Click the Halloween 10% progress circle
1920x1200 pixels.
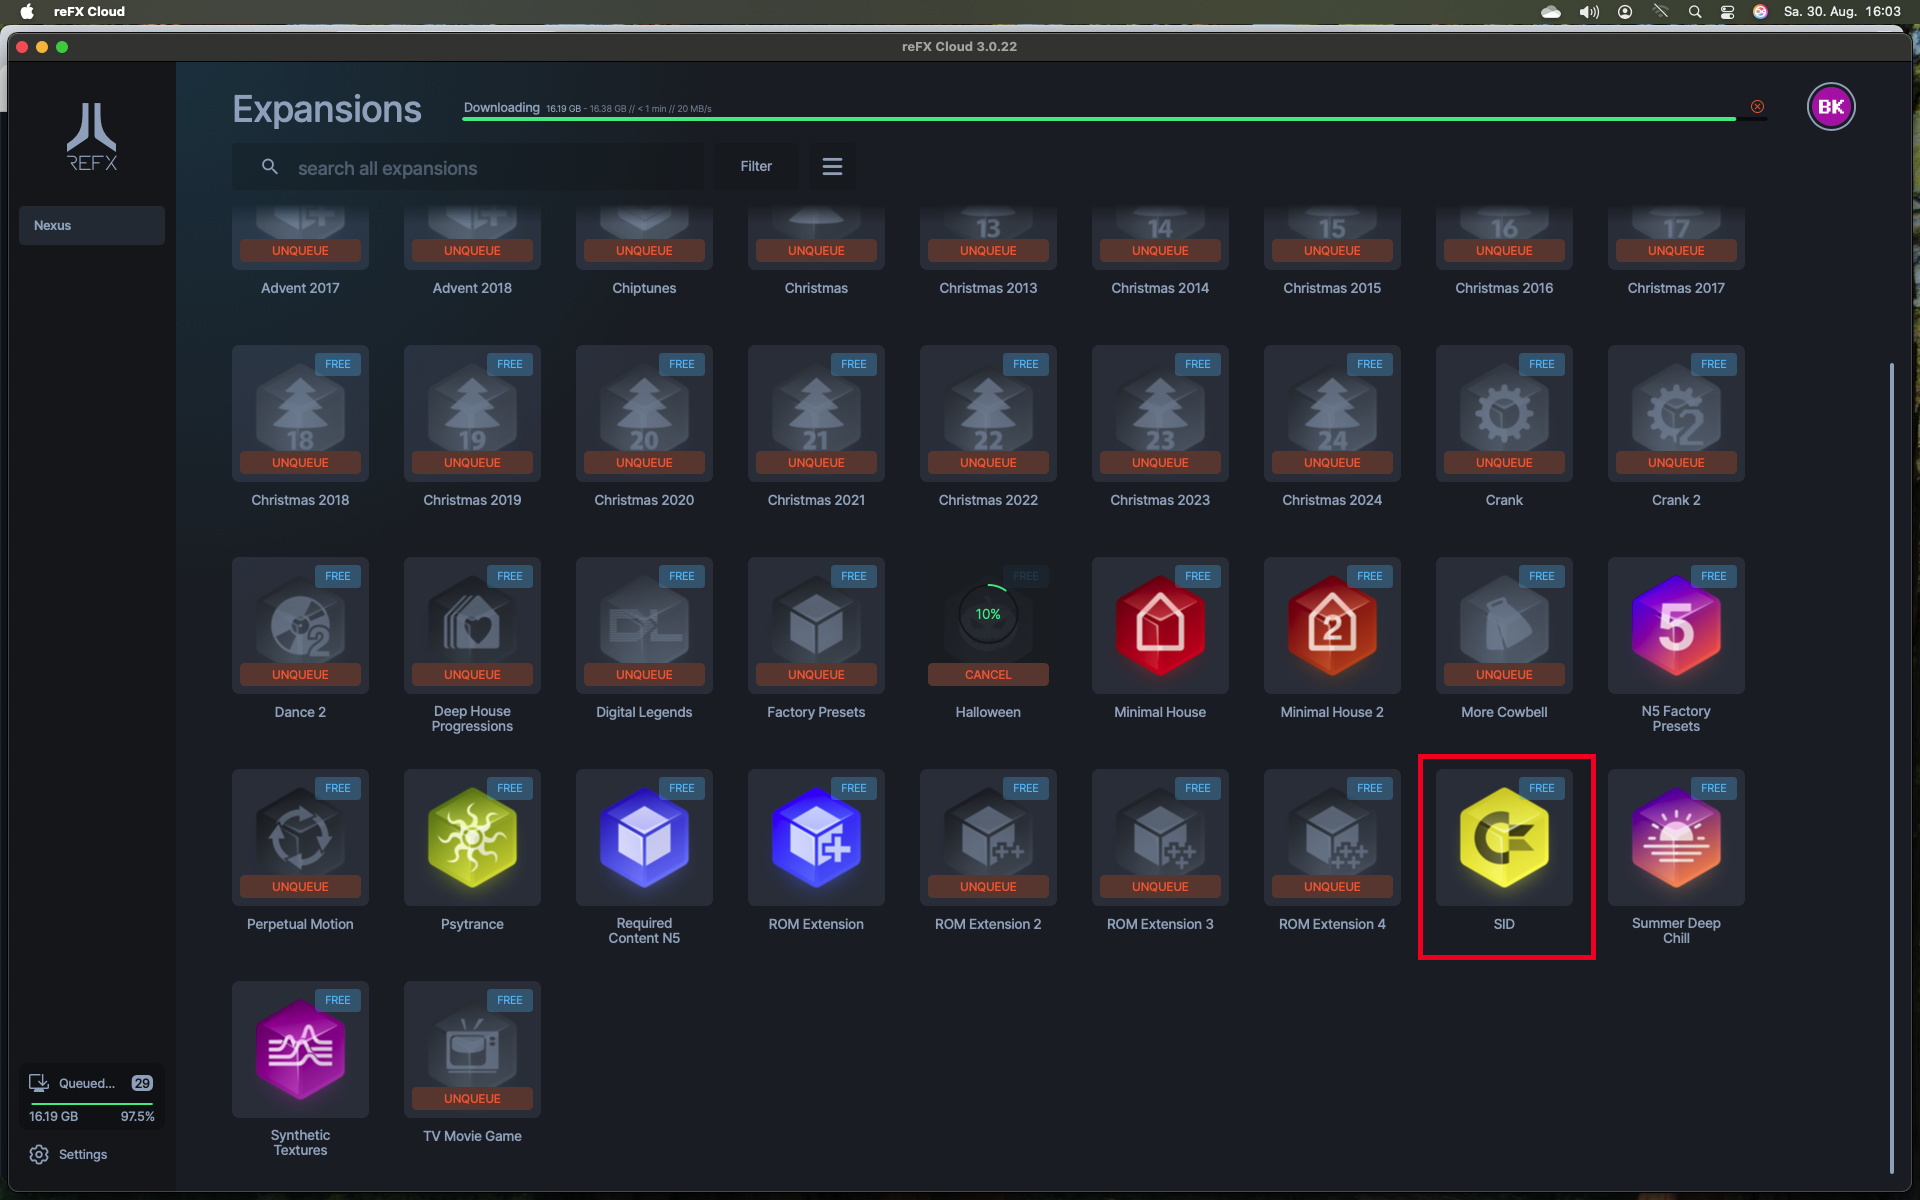click(988, 614)
